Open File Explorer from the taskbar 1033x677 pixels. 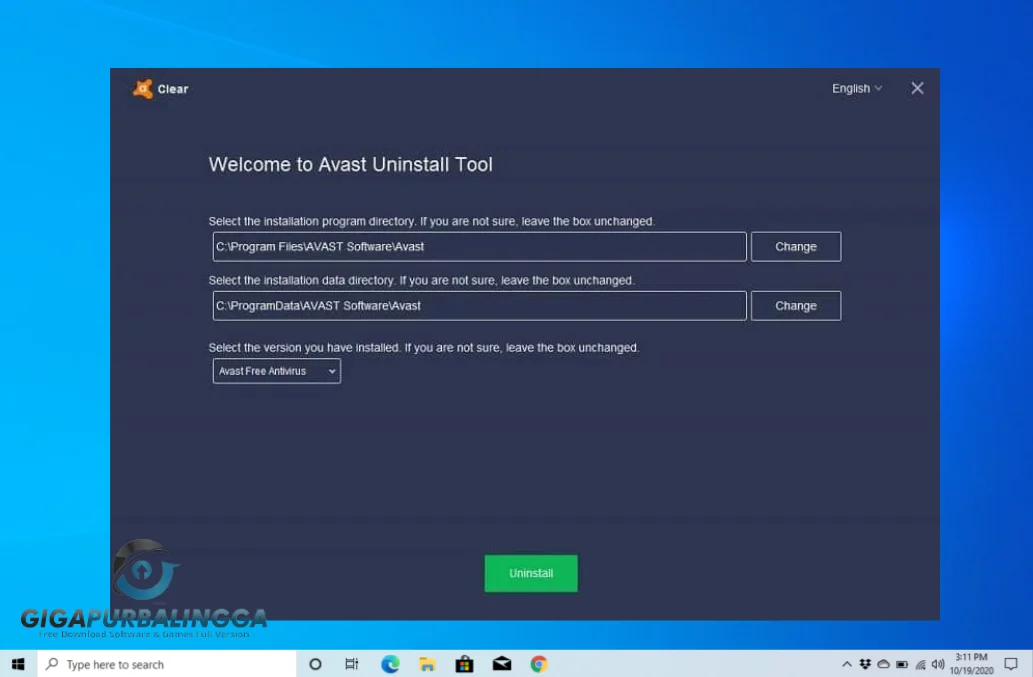tap(425, 664)
